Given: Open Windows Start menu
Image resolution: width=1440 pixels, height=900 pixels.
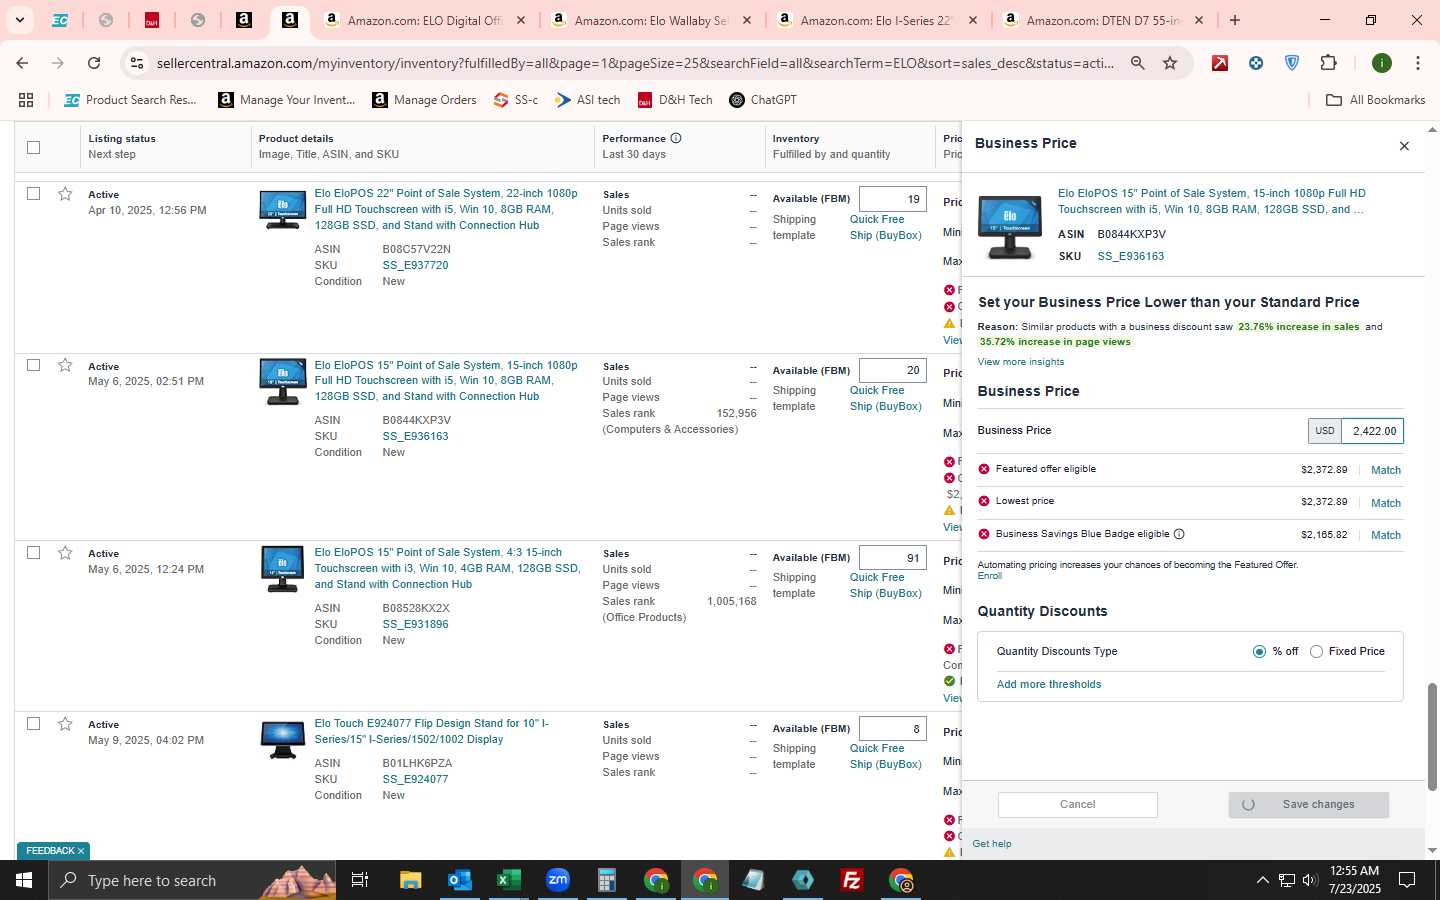Looking at the screenshot, I should click(x=24, y=880).
